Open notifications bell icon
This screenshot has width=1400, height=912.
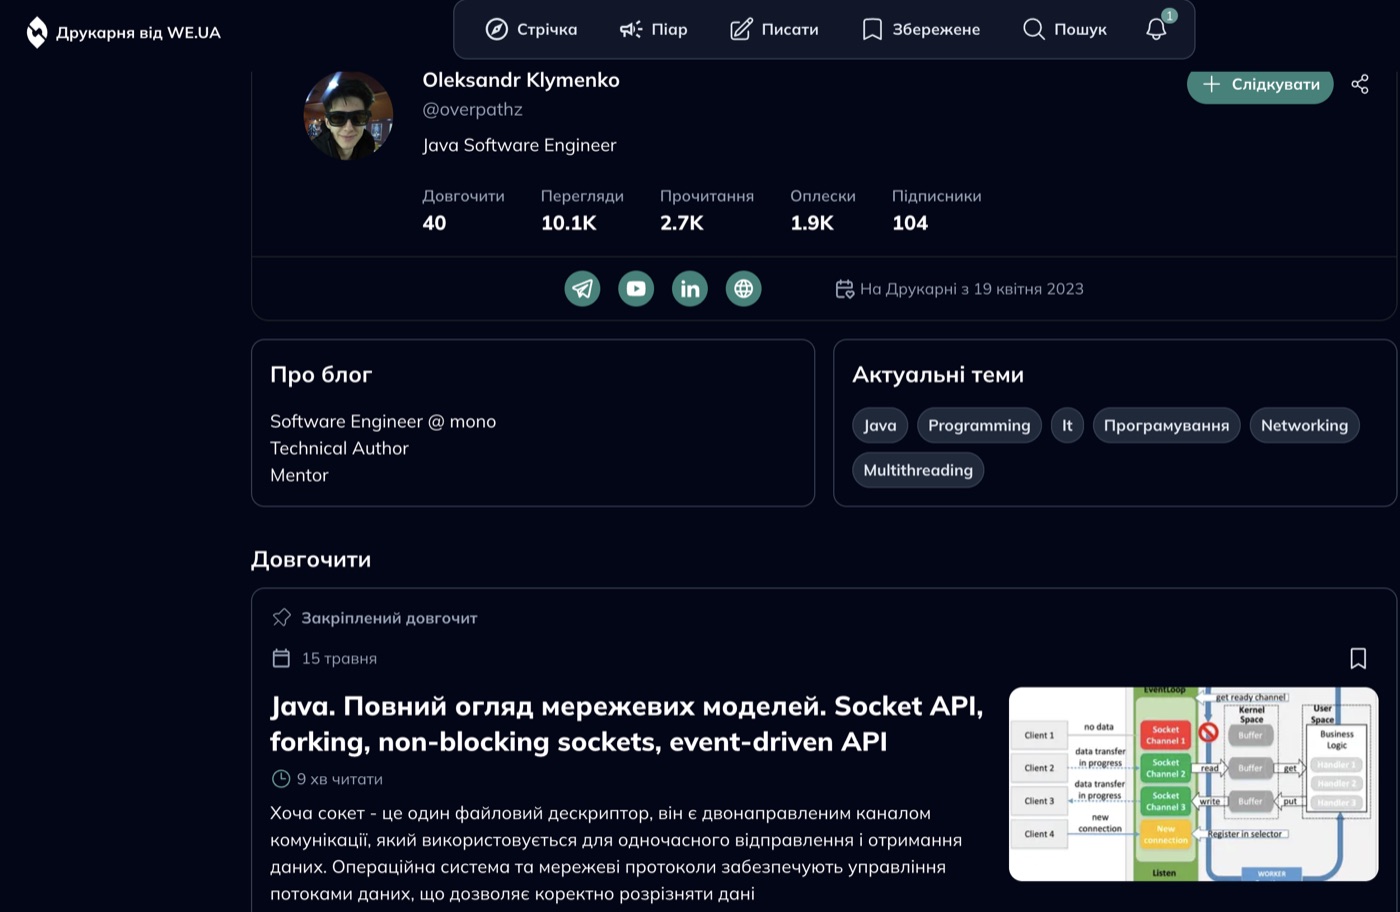coord(1157,29)
